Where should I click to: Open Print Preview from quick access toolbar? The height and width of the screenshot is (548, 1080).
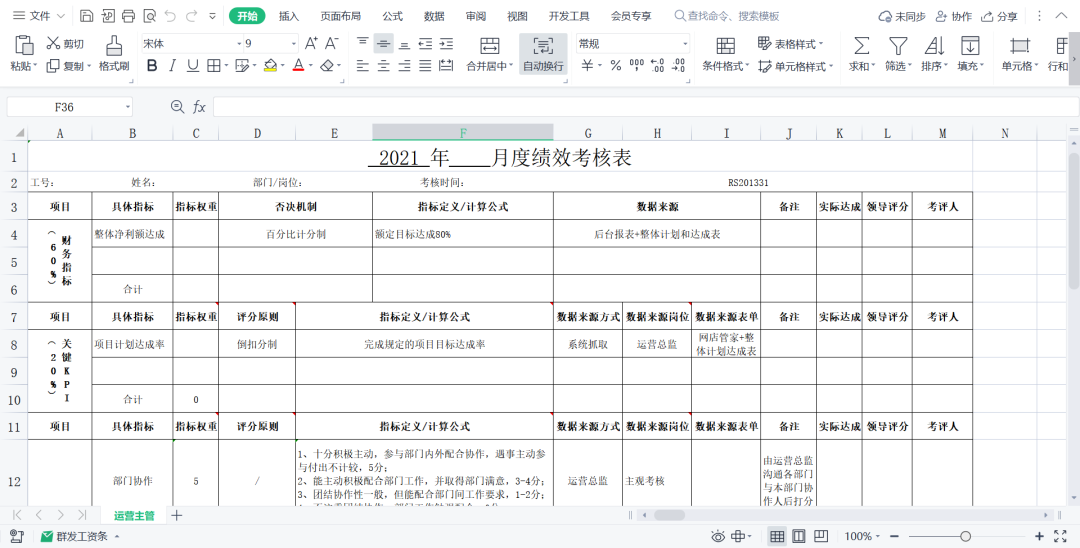[x=149, y=16]
